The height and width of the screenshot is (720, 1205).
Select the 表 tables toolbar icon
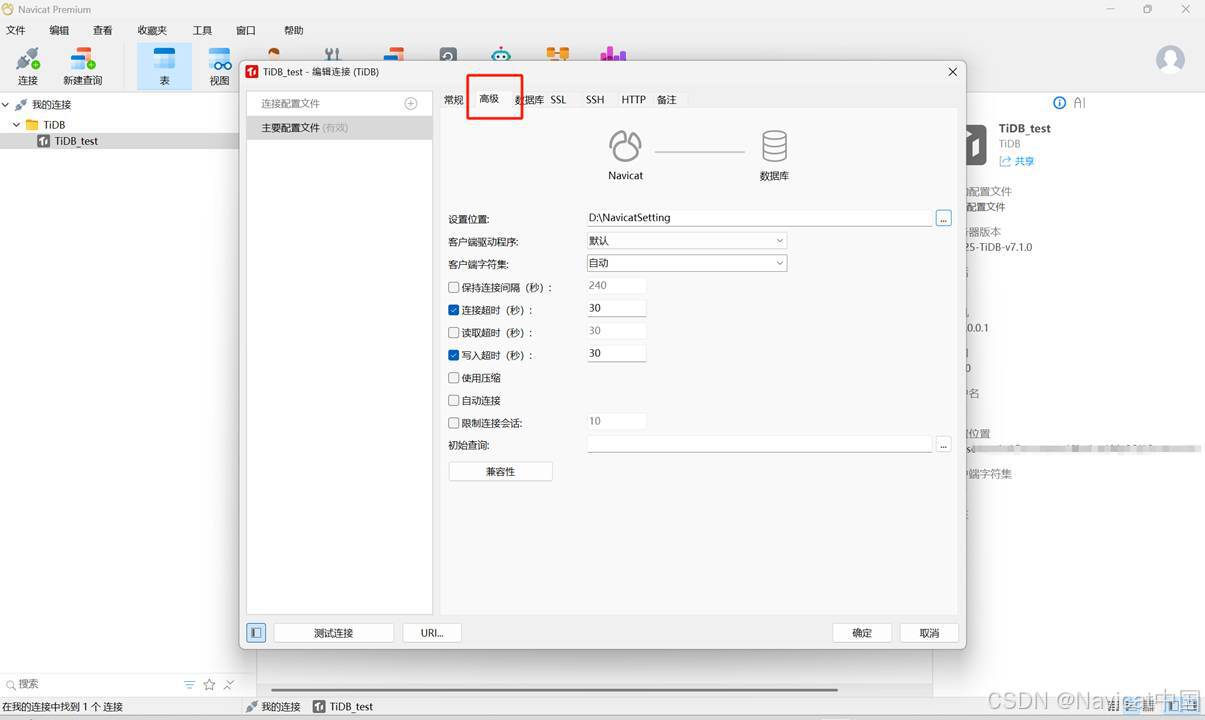(164, 67)
